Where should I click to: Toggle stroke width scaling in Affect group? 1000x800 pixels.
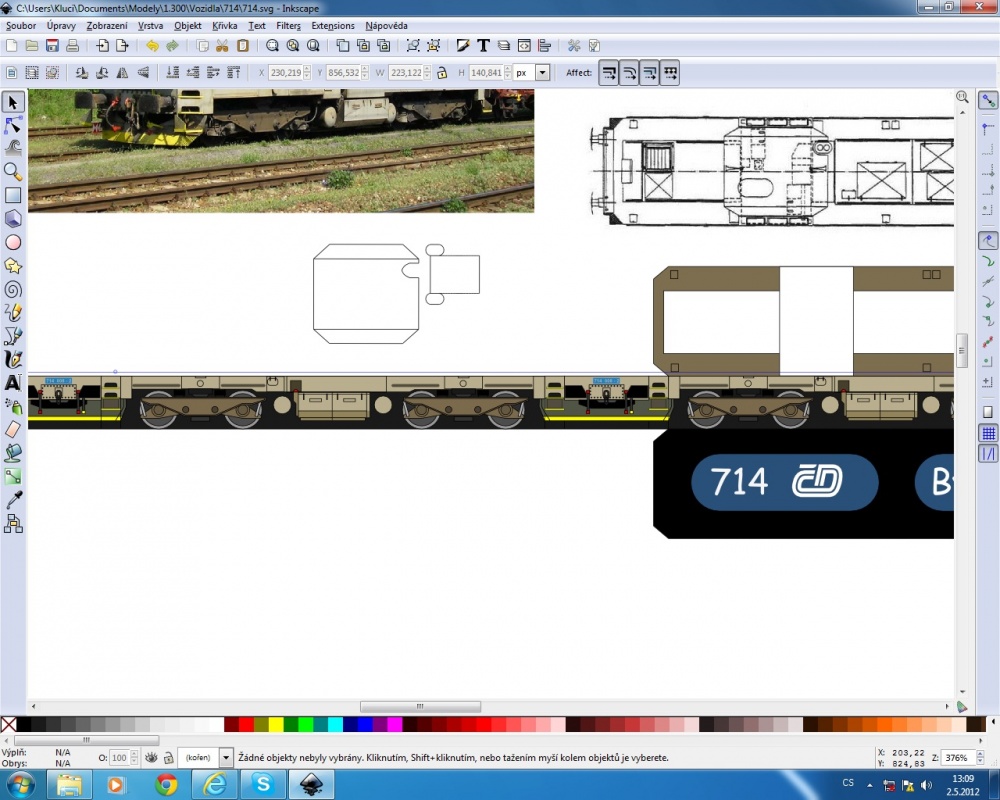[x=609, y=73]
